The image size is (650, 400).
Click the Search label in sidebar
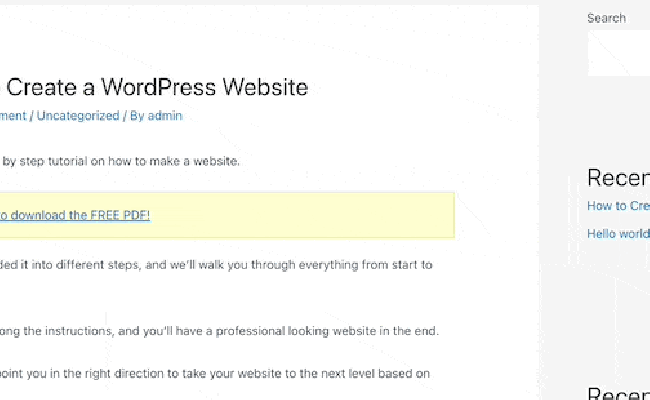coord(606,18)
